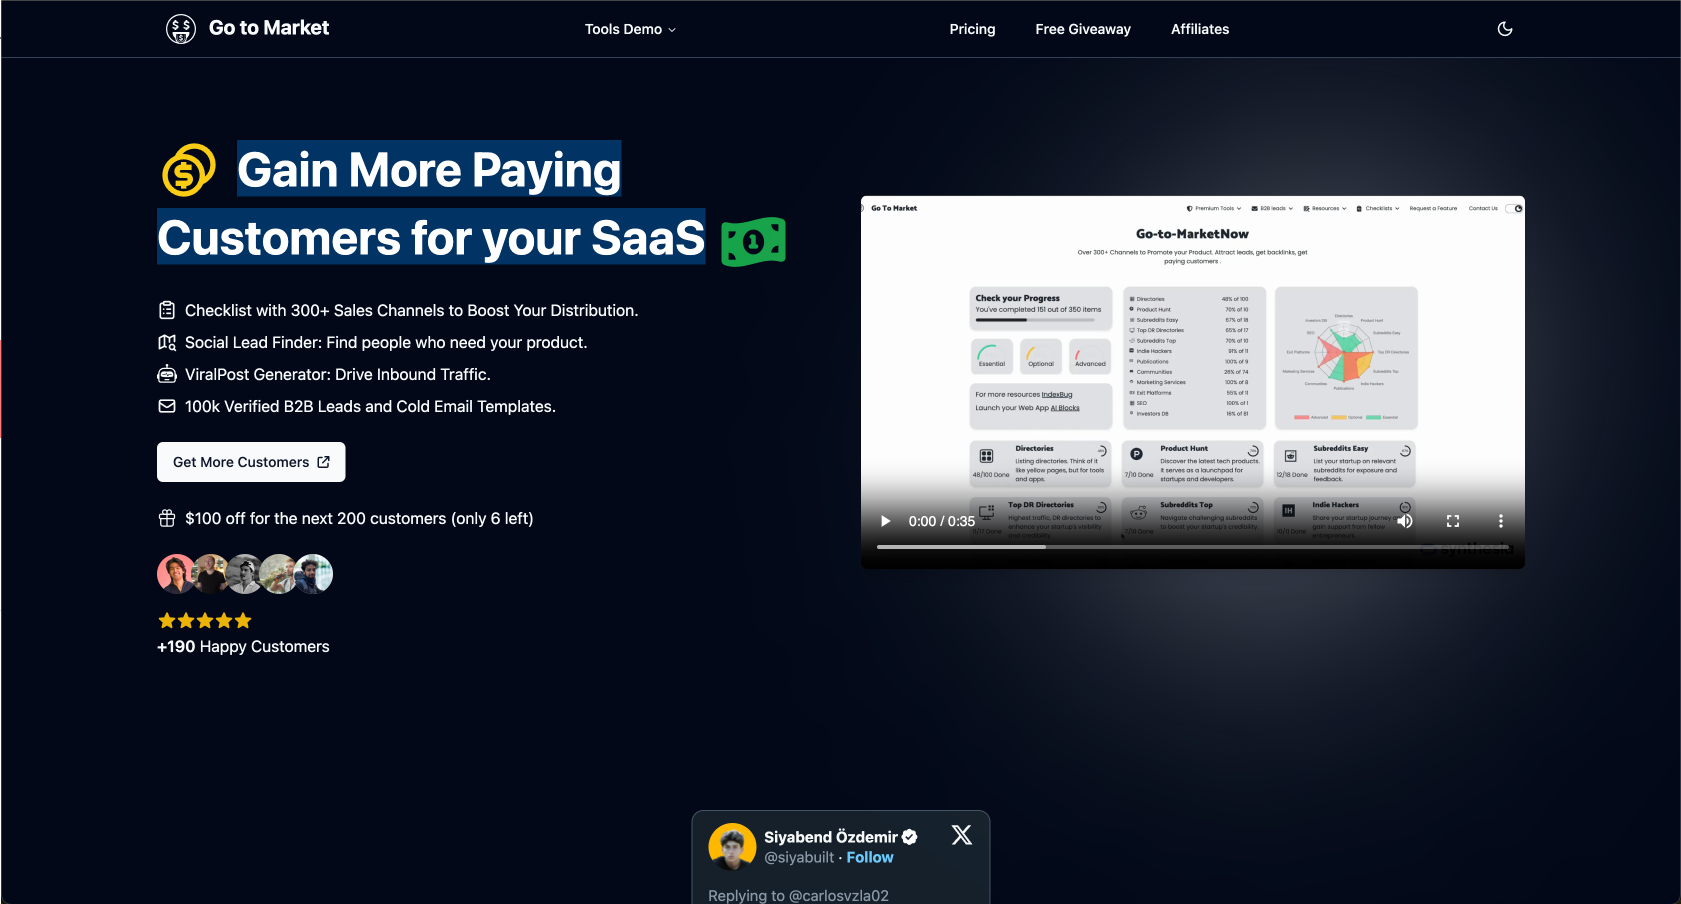Toggle dark mode with the moon icon

click(x=1505, y=29)
